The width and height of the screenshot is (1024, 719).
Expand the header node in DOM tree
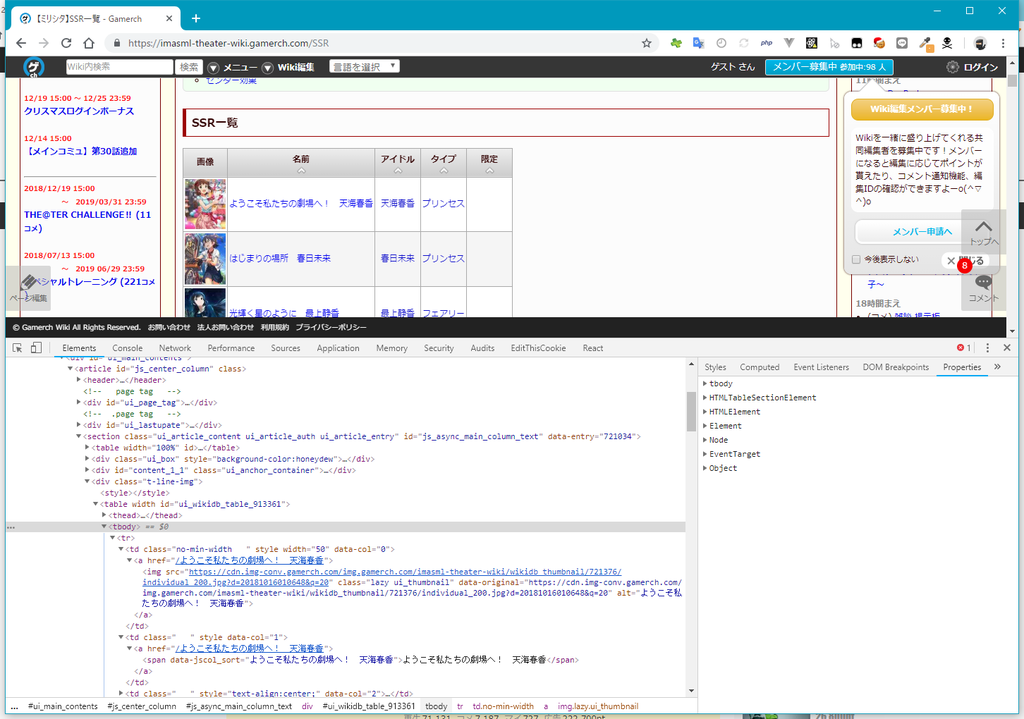79,380
